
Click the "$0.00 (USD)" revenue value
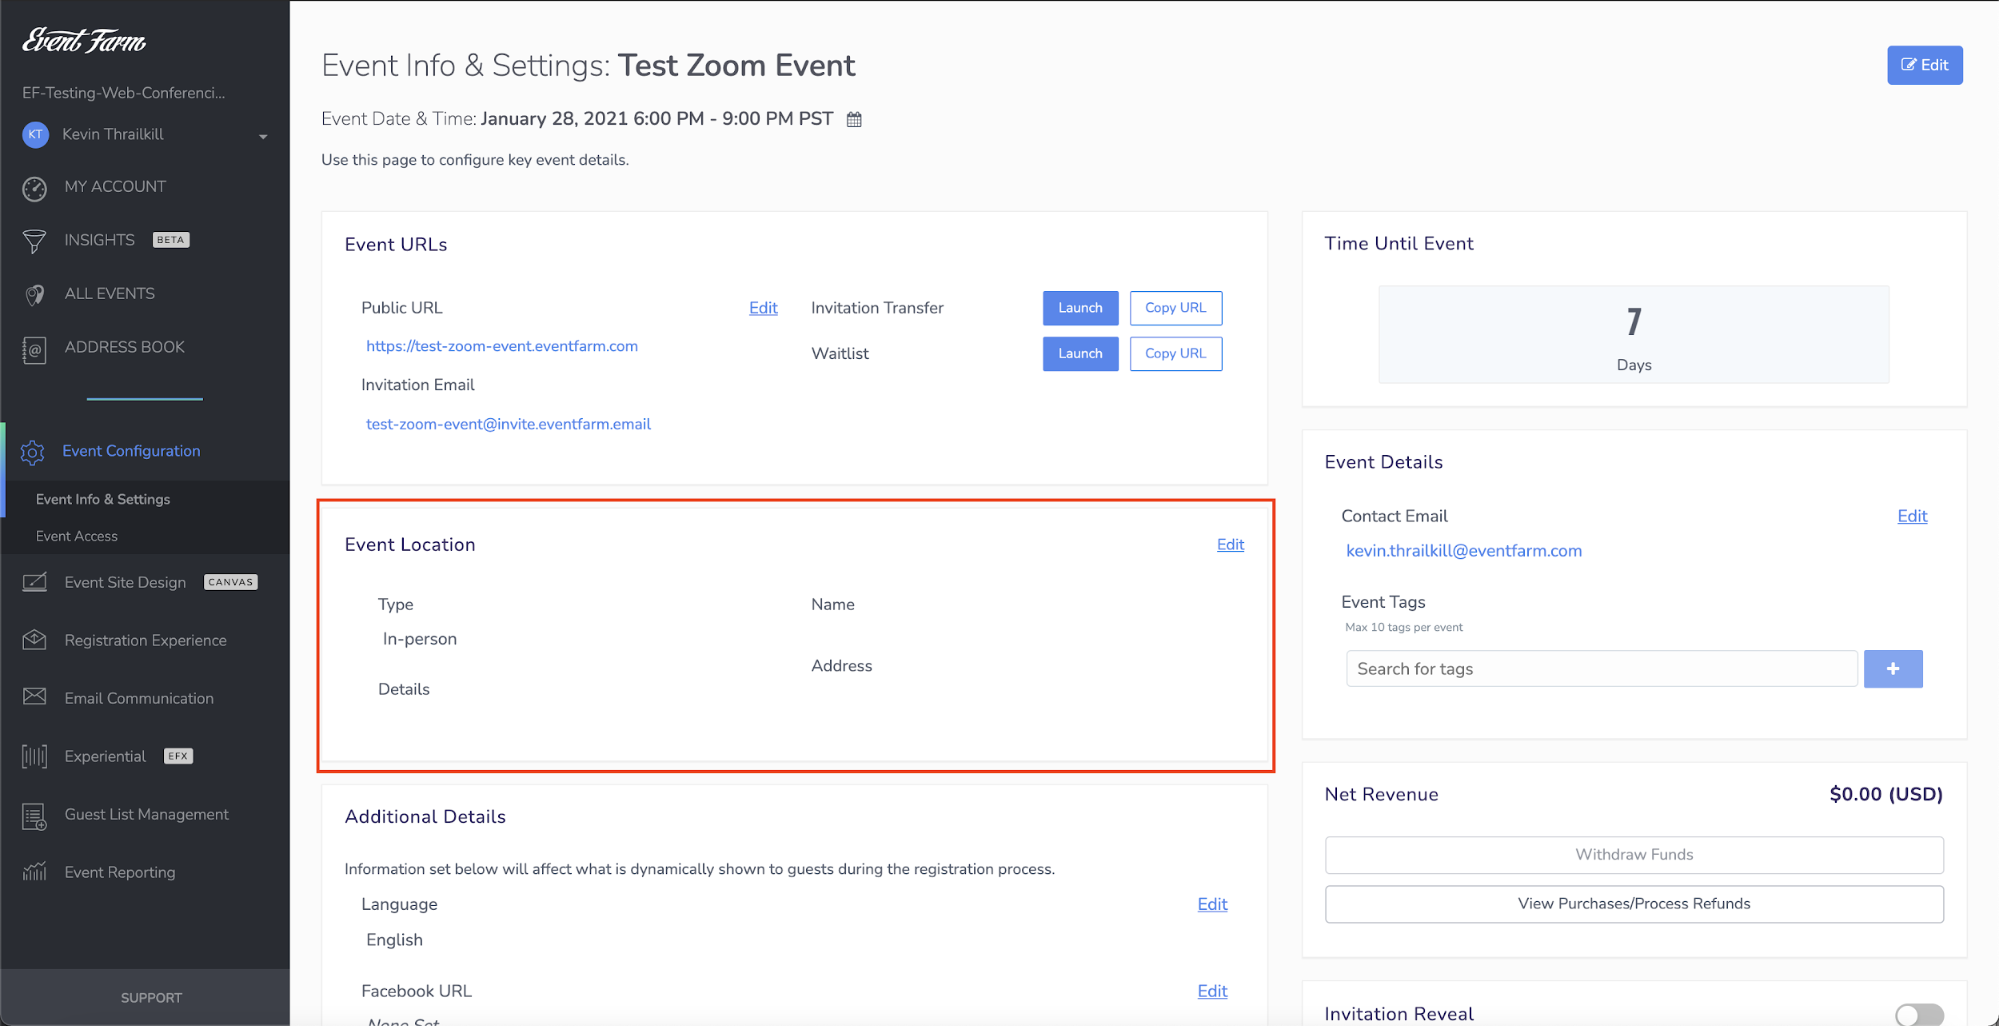click(x=1886, y=794)
